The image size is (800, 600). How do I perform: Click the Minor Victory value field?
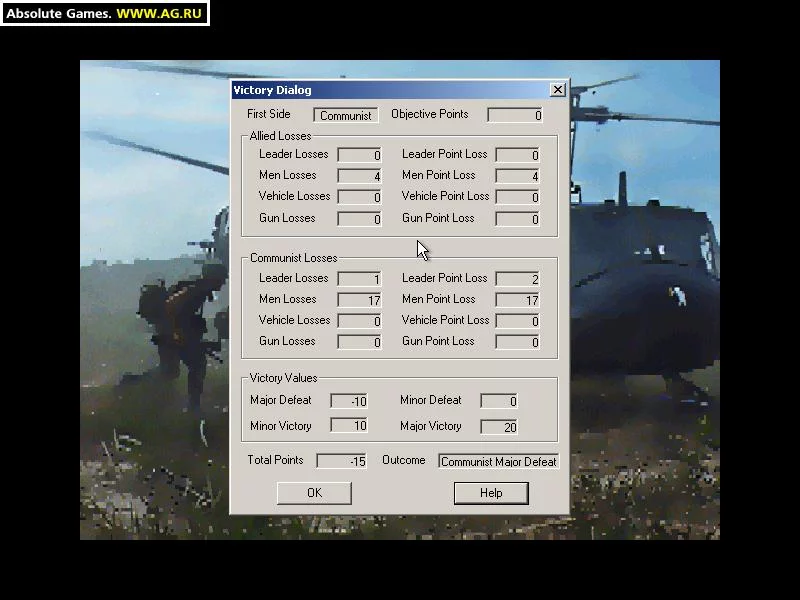[x=349, y=426]
